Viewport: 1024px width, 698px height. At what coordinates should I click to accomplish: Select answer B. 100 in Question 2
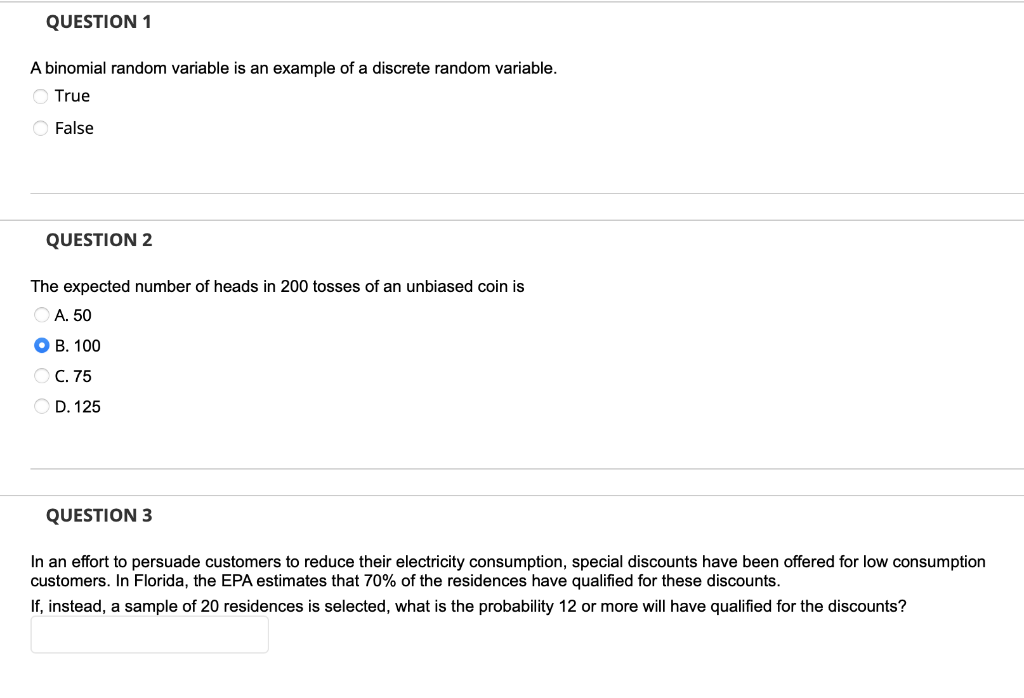click(42, 345)
